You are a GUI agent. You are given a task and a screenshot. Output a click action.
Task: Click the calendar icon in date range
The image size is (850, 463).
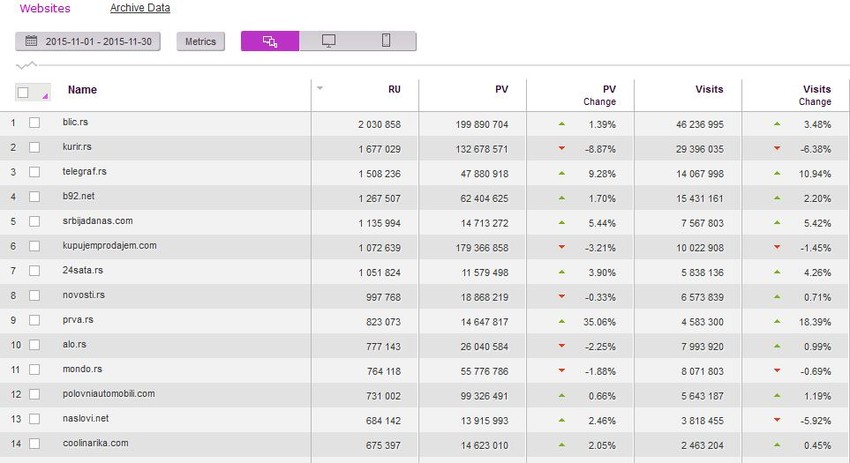tap(31, 41)
